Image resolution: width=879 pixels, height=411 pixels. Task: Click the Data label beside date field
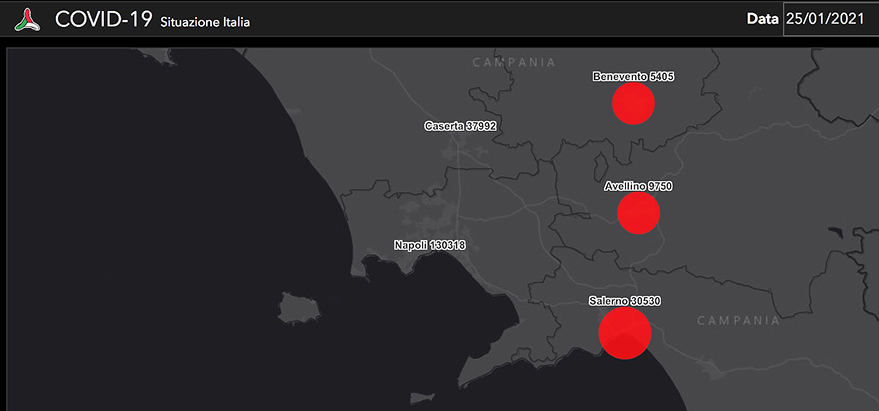tap(762, 19)
